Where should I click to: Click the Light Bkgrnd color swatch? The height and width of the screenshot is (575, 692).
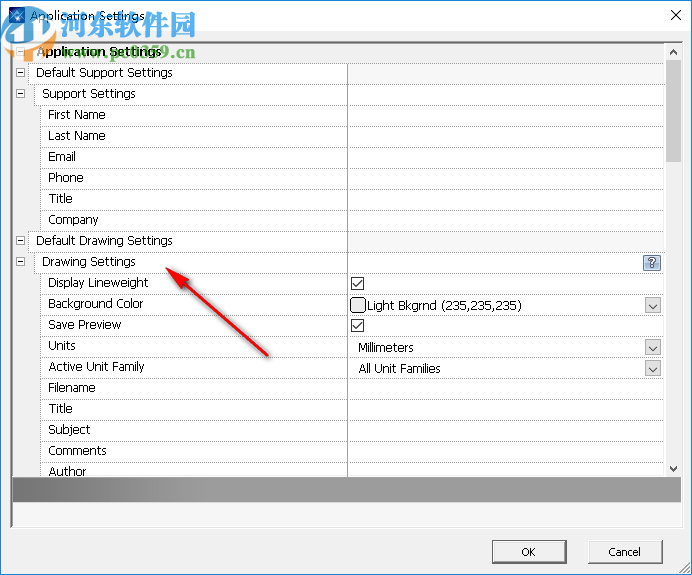357,305
